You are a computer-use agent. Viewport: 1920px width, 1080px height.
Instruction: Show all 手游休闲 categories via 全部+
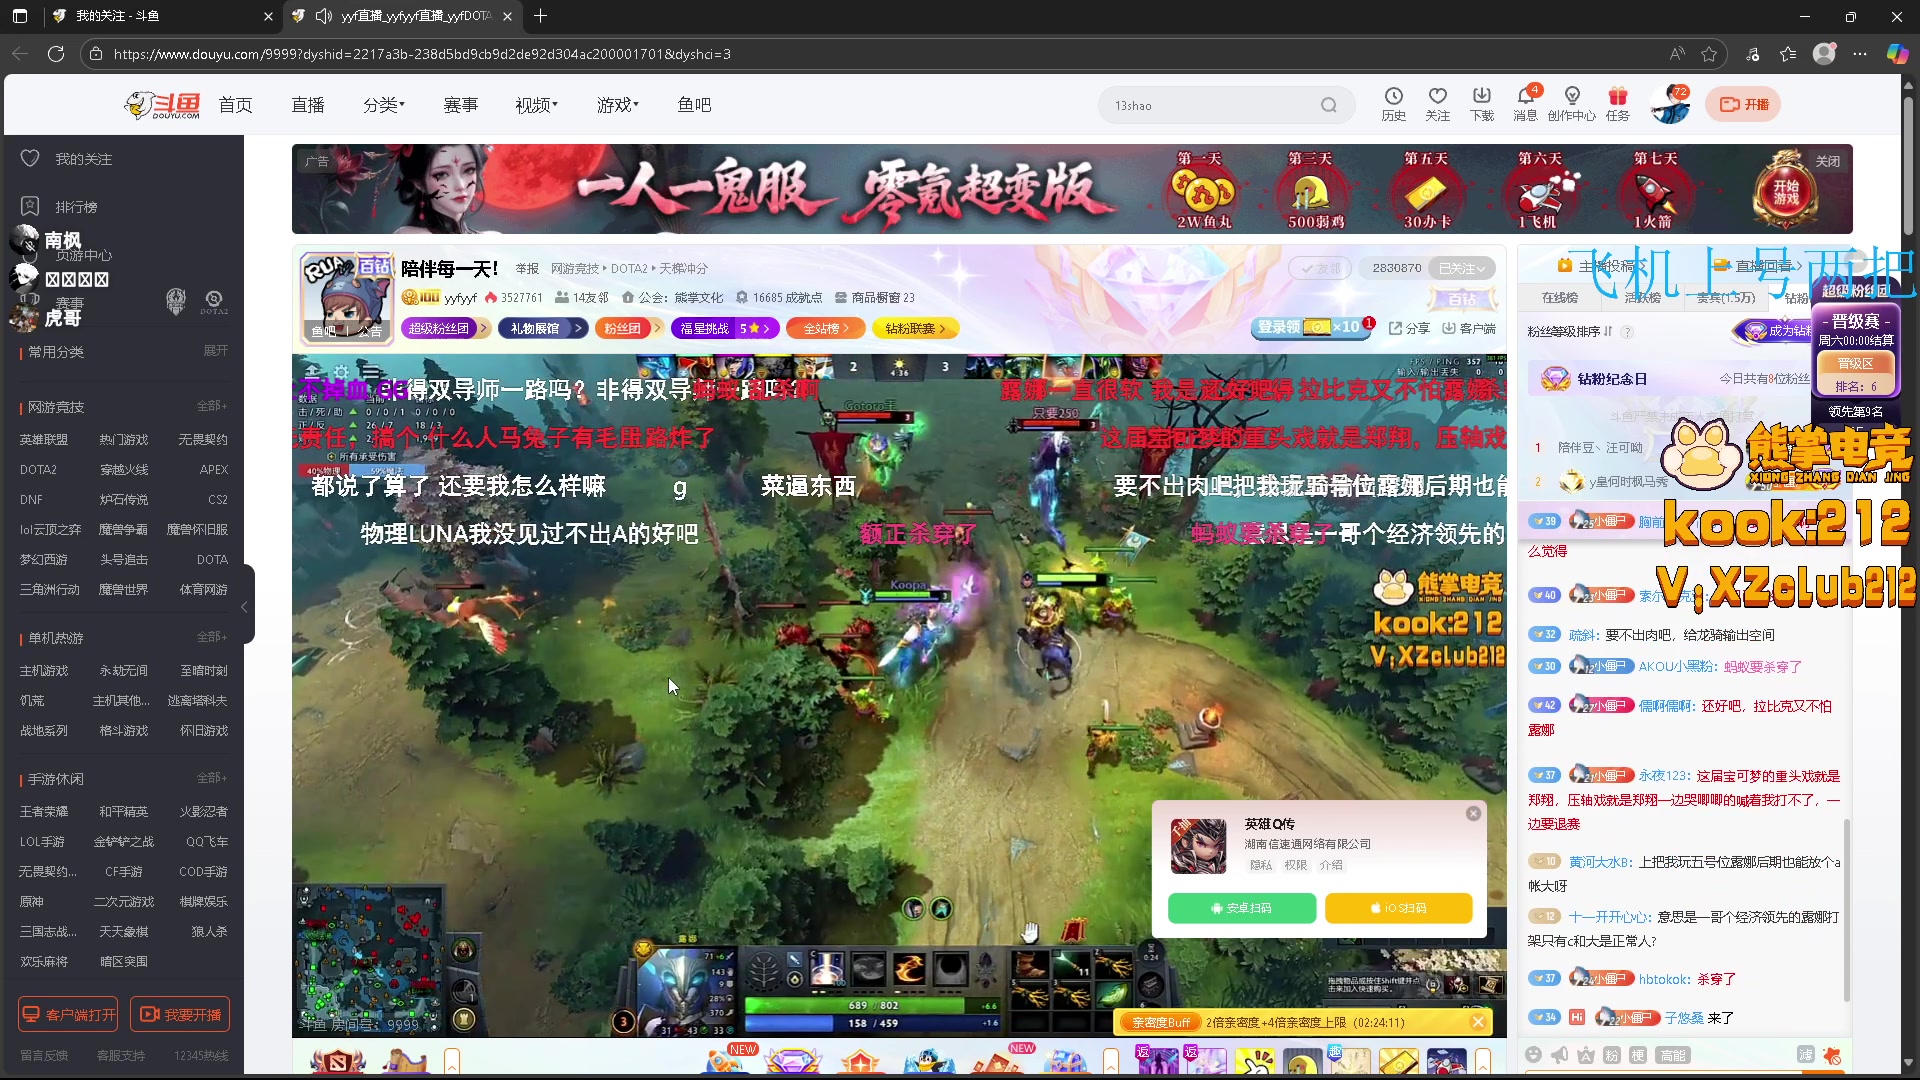pos(212,778)
